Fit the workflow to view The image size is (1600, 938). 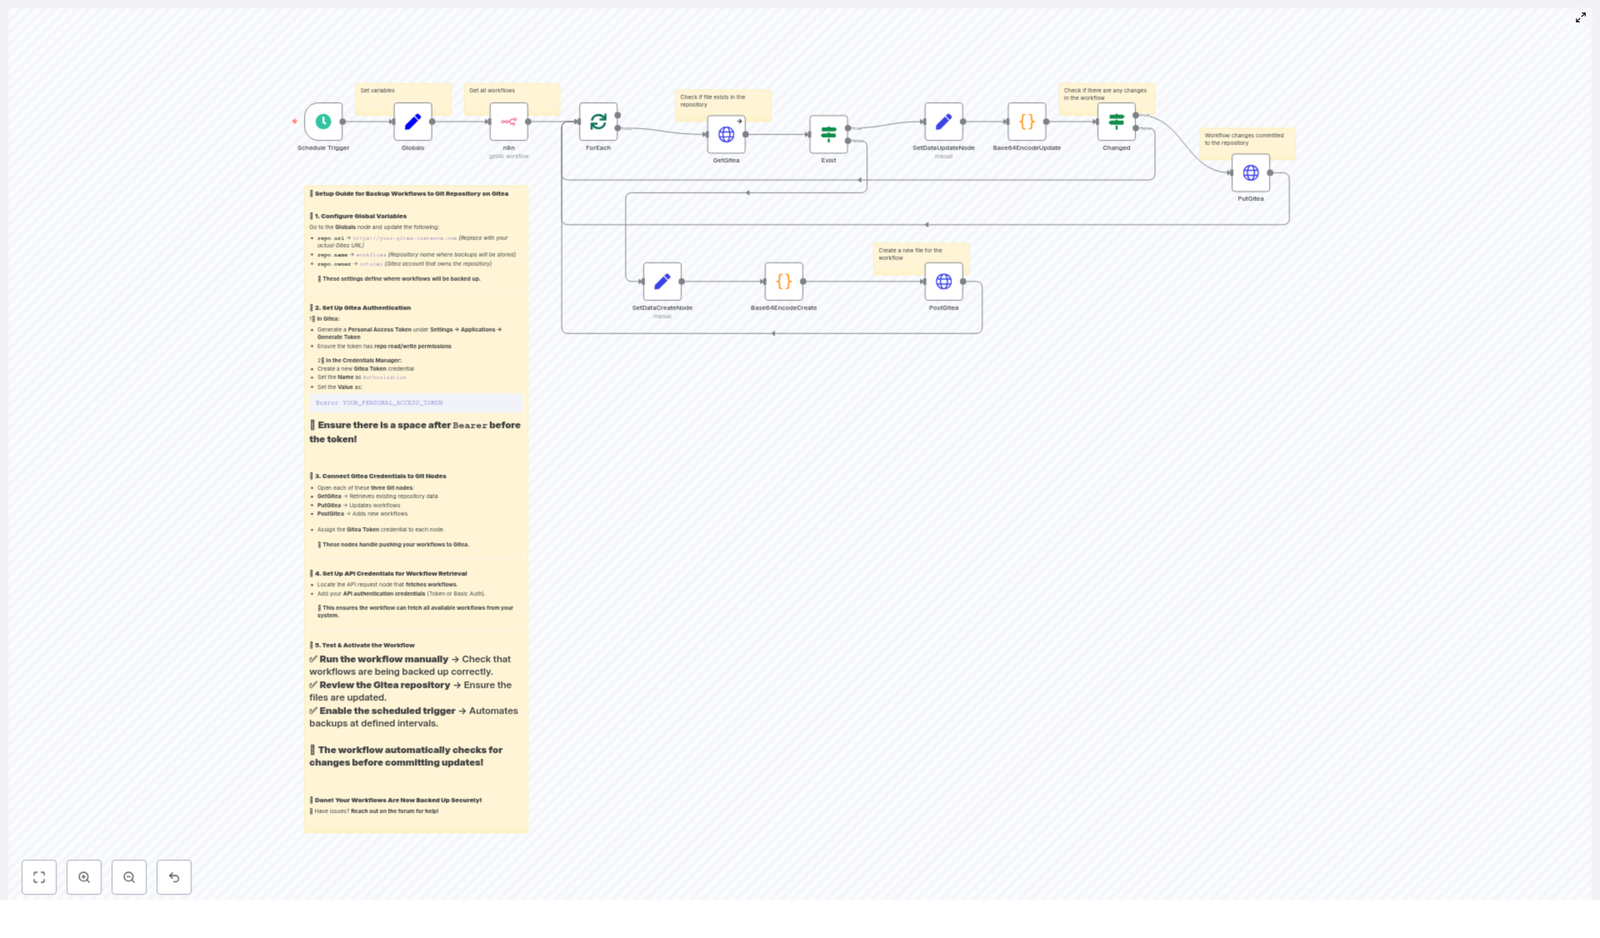(x=39, y=877)
